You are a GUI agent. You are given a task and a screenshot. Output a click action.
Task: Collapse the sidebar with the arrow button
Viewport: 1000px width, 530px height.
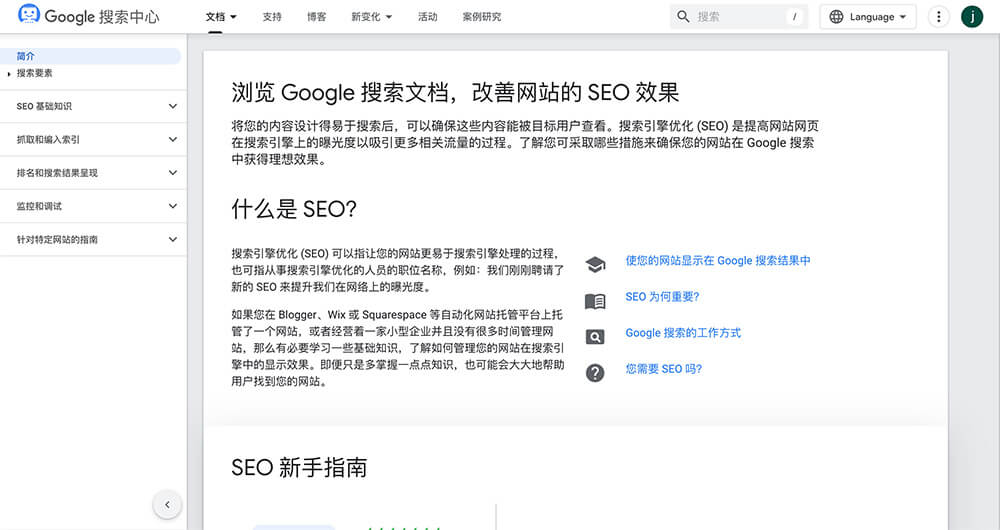(x=167, y=504)
